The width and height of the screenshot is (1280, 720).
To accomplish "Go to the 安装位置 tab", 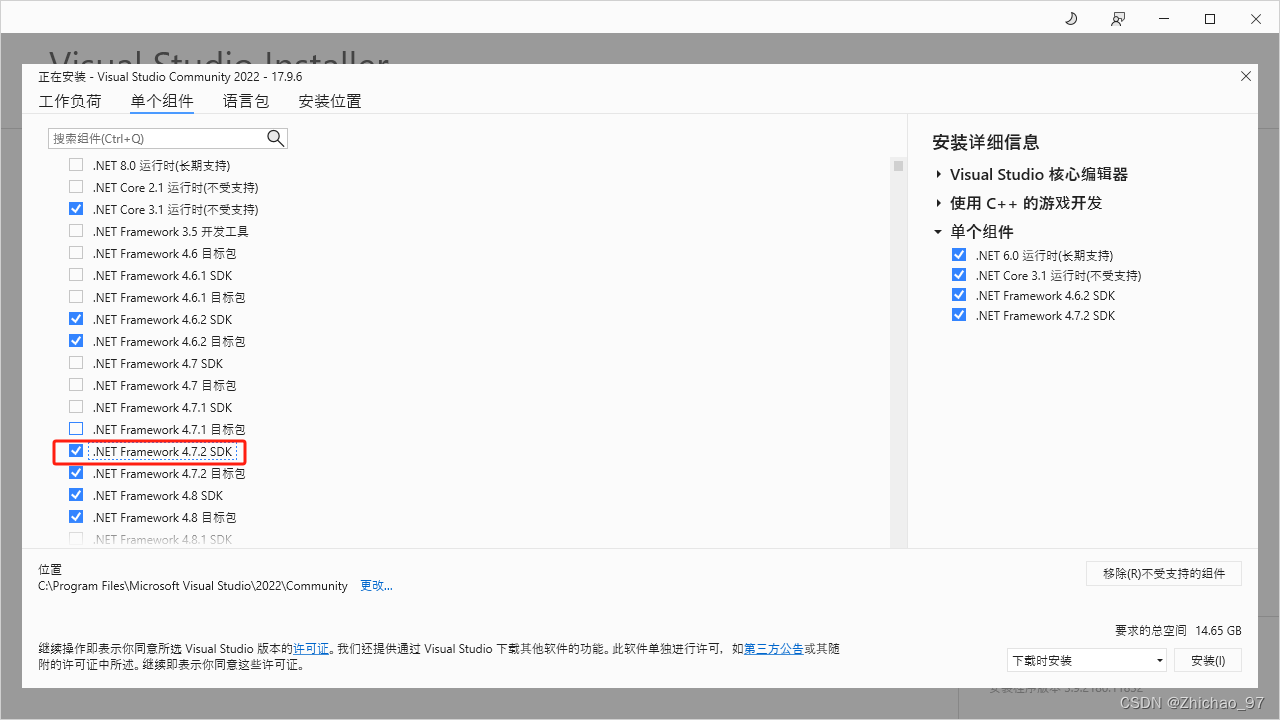I will click(x=330, y=101).
